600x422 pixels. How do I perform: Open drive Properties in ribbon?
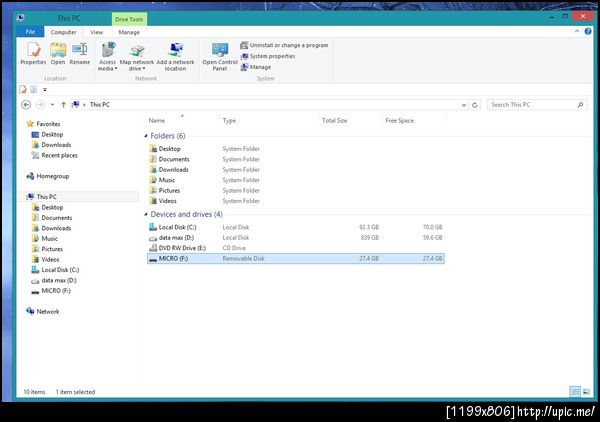click(x=33, y=54)
